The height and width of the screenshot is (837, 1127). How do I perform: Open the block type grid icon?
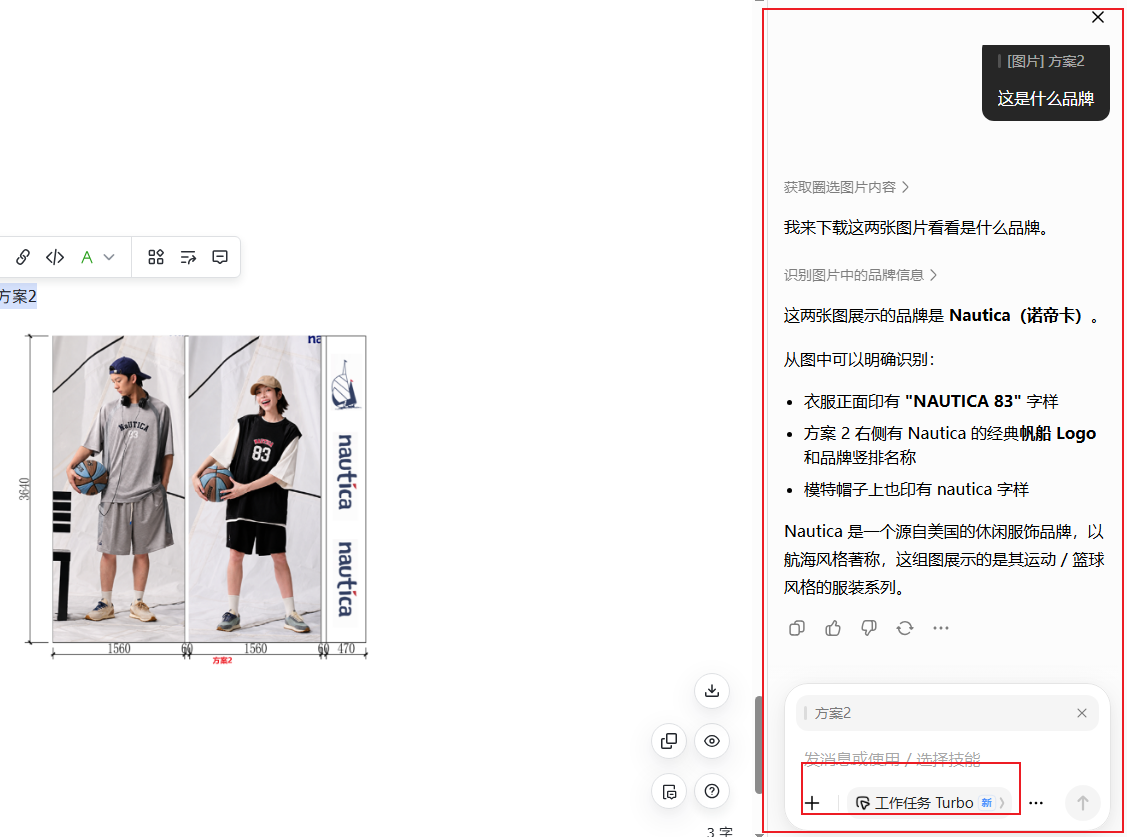[156, 256]
